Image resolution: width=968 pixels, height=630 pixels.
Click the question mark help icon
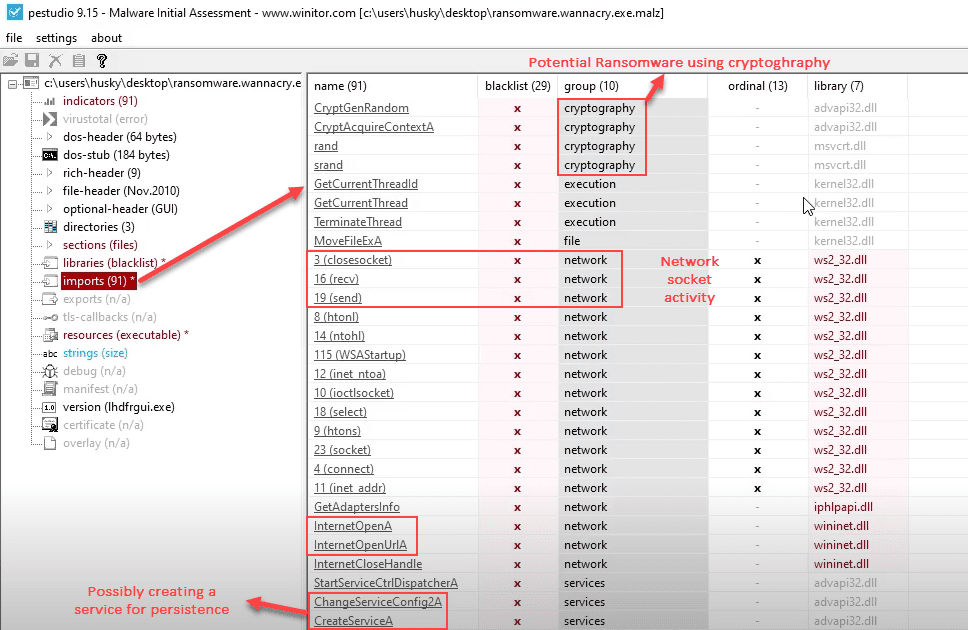(x=101, y=61)
